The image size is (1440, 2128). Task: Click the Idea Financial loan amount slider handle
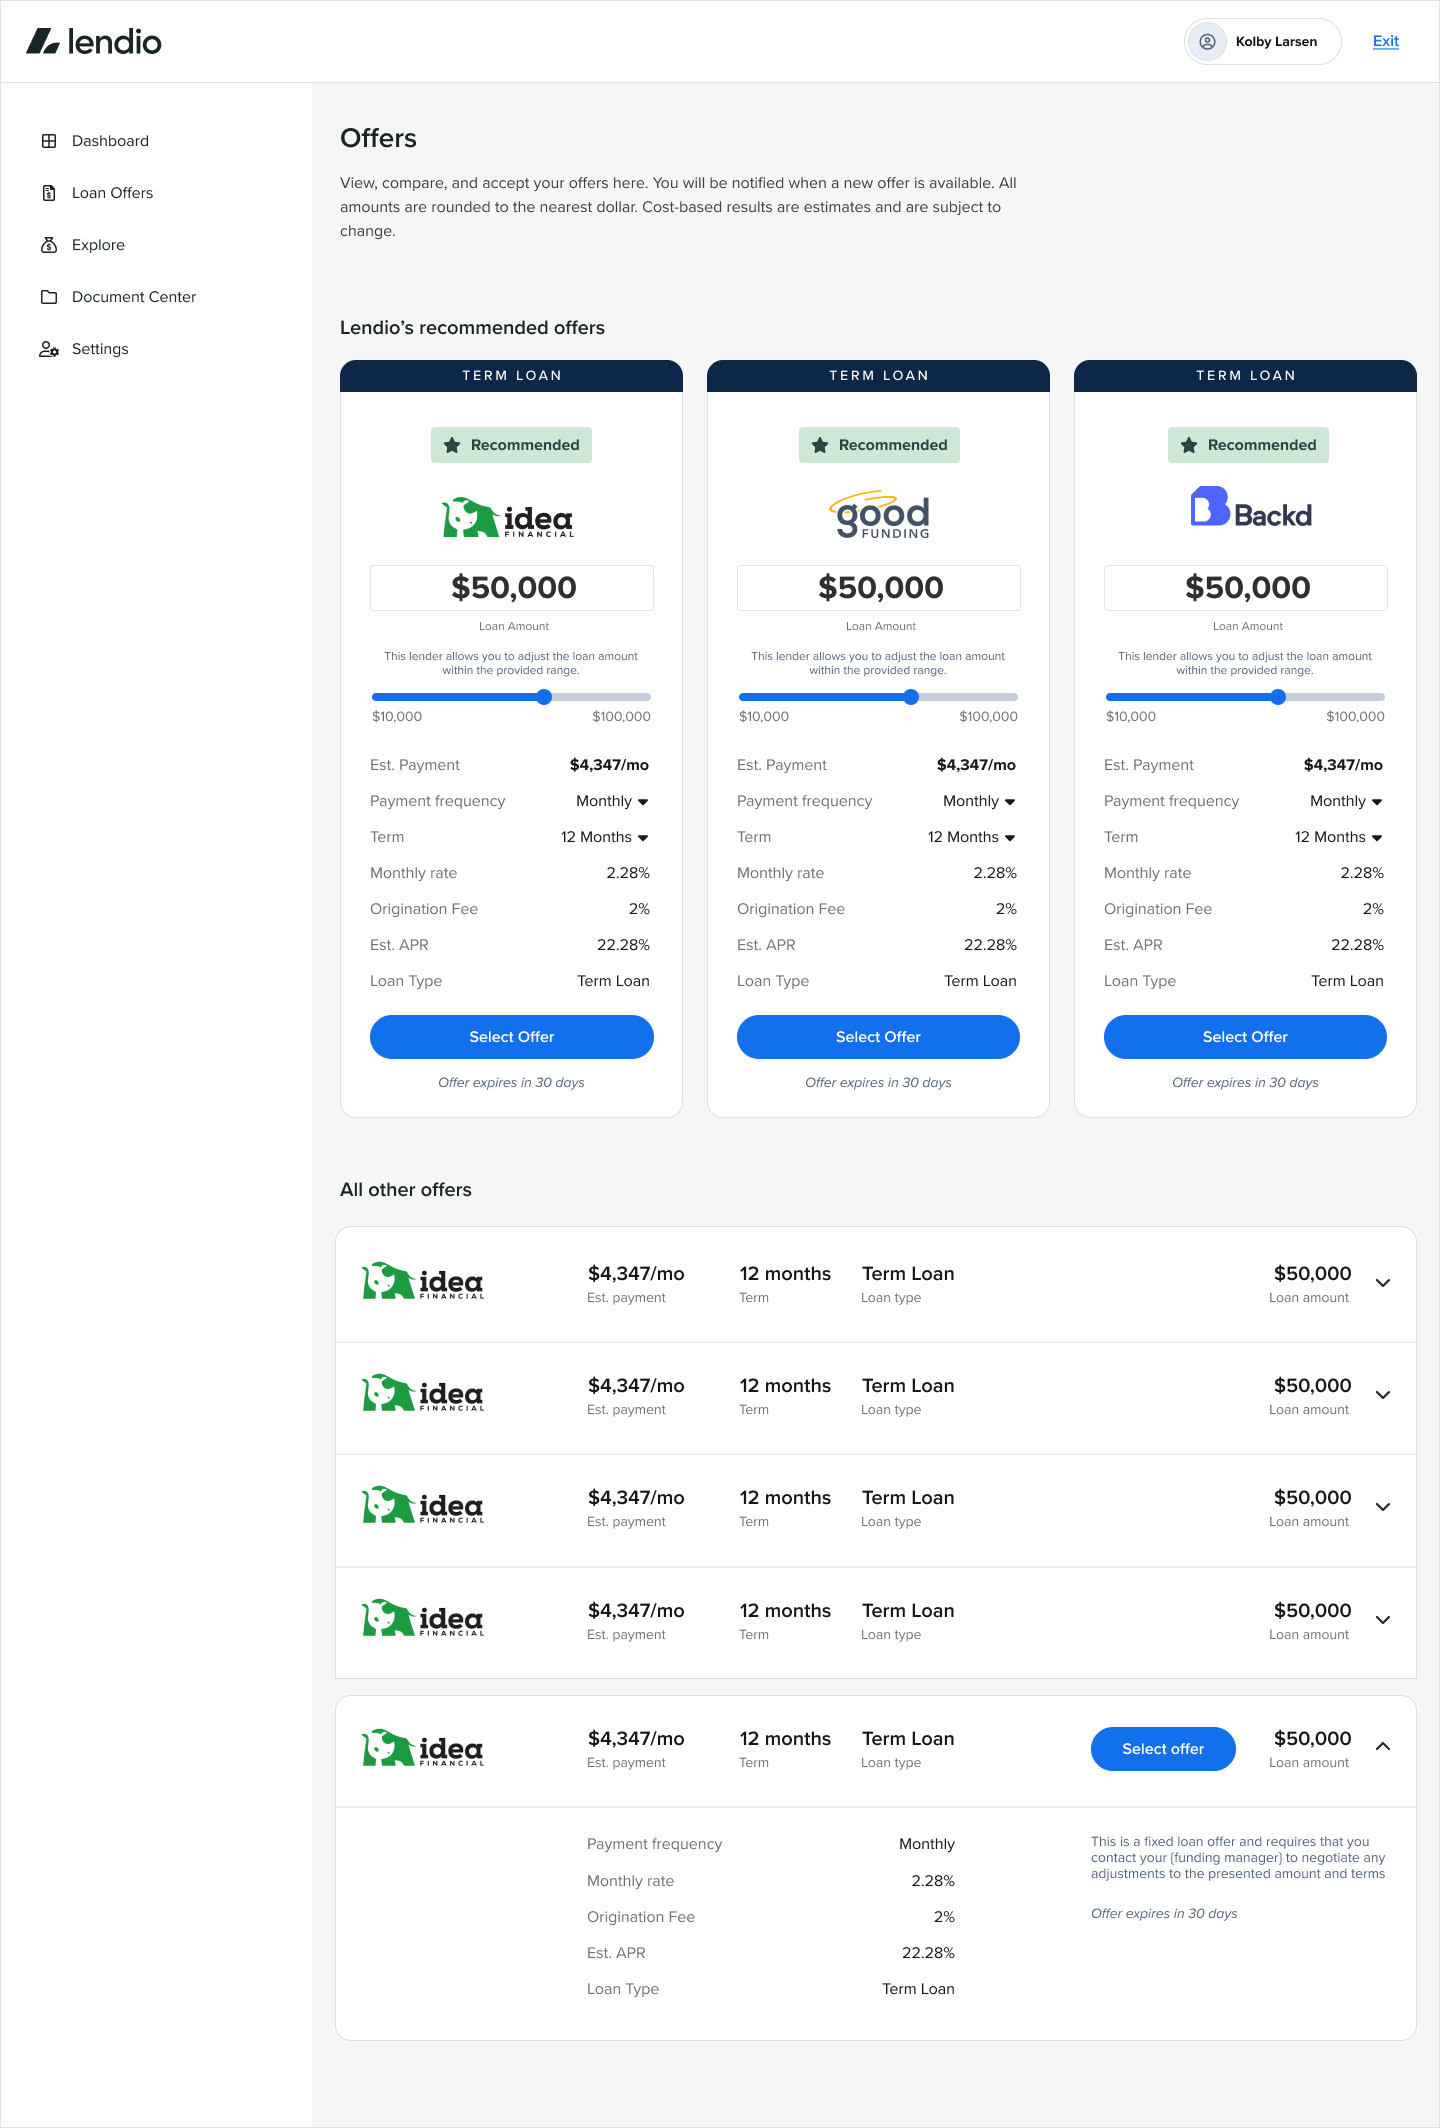(544, 697)
